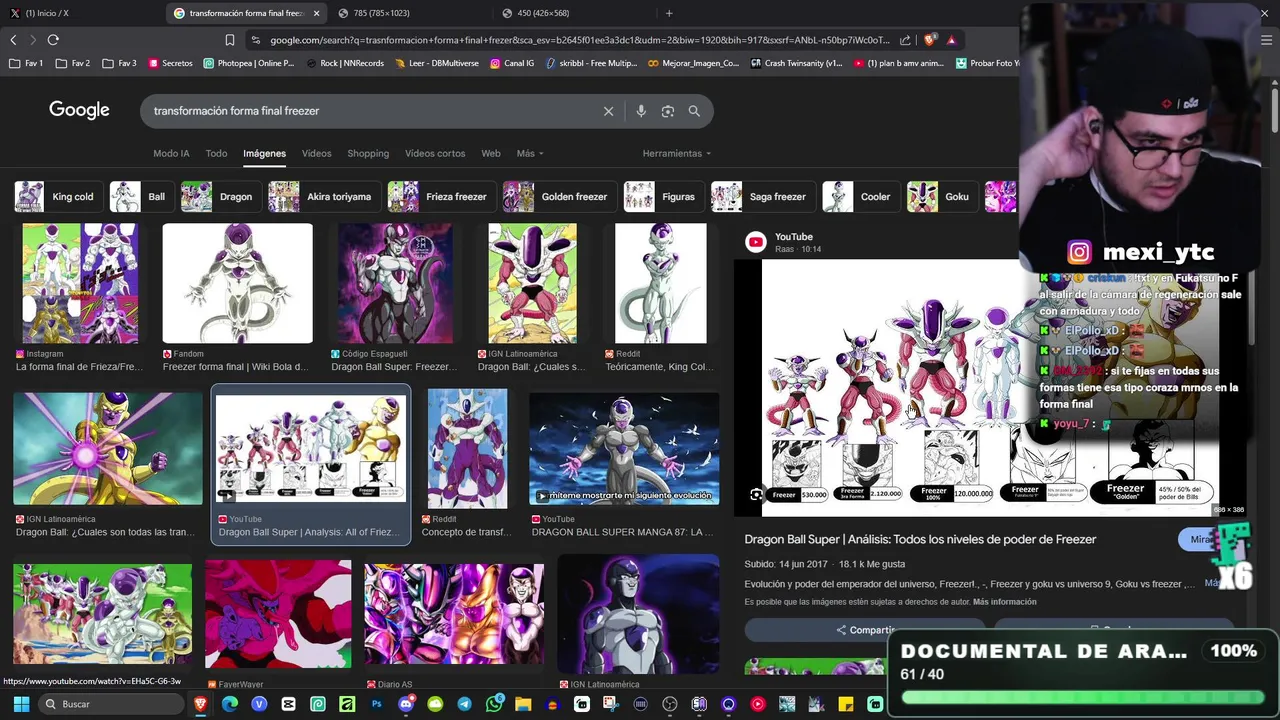Clear the Google search box text
Image resolution: width=1280 pixels, height=720 pixels.
click(x=608, y=111)
